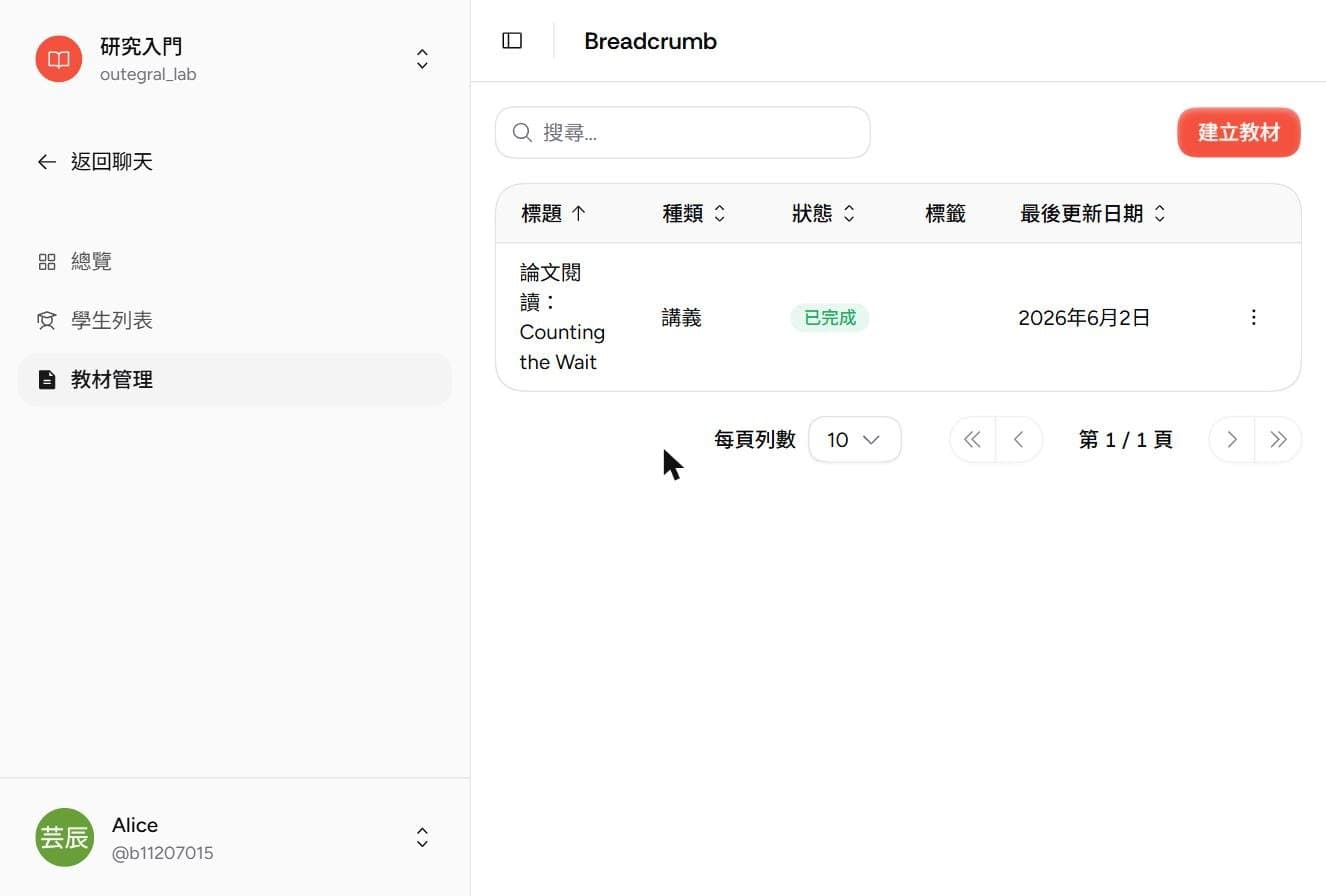Click the green 芸辰 user avatar
Image resolution: width=1326 pixels, height=896 pixels.
pos(65,837)
